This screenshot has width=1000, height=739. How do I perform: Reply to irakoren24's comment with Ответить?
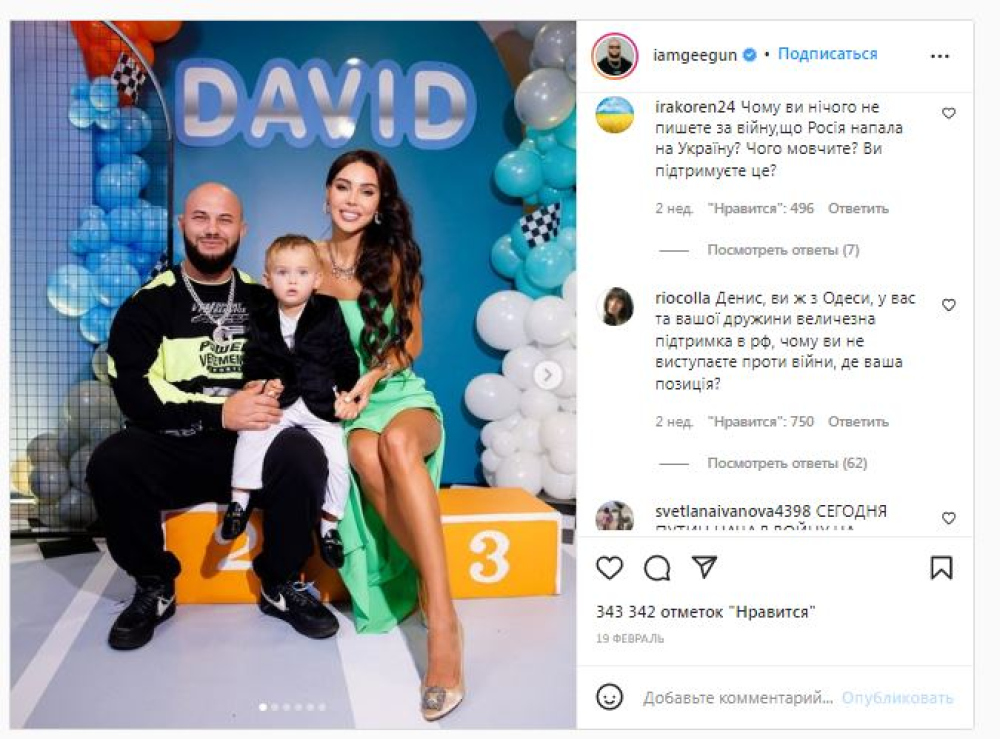click(858, 209)
